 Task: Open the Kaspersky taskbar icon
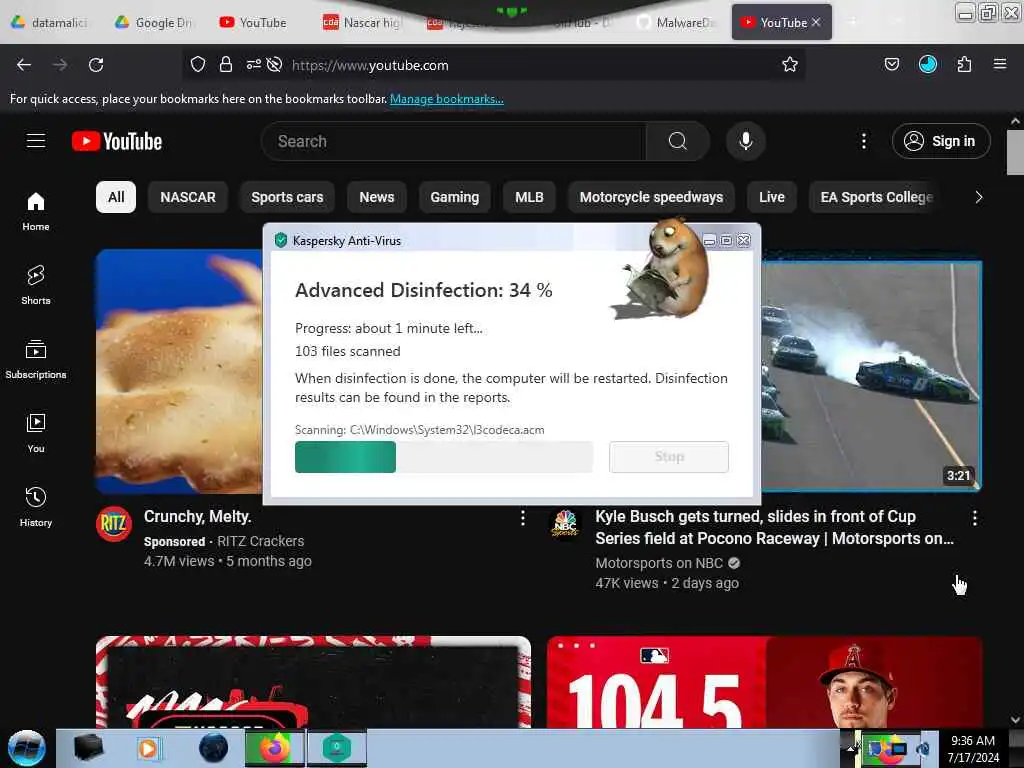pos(337,748)
